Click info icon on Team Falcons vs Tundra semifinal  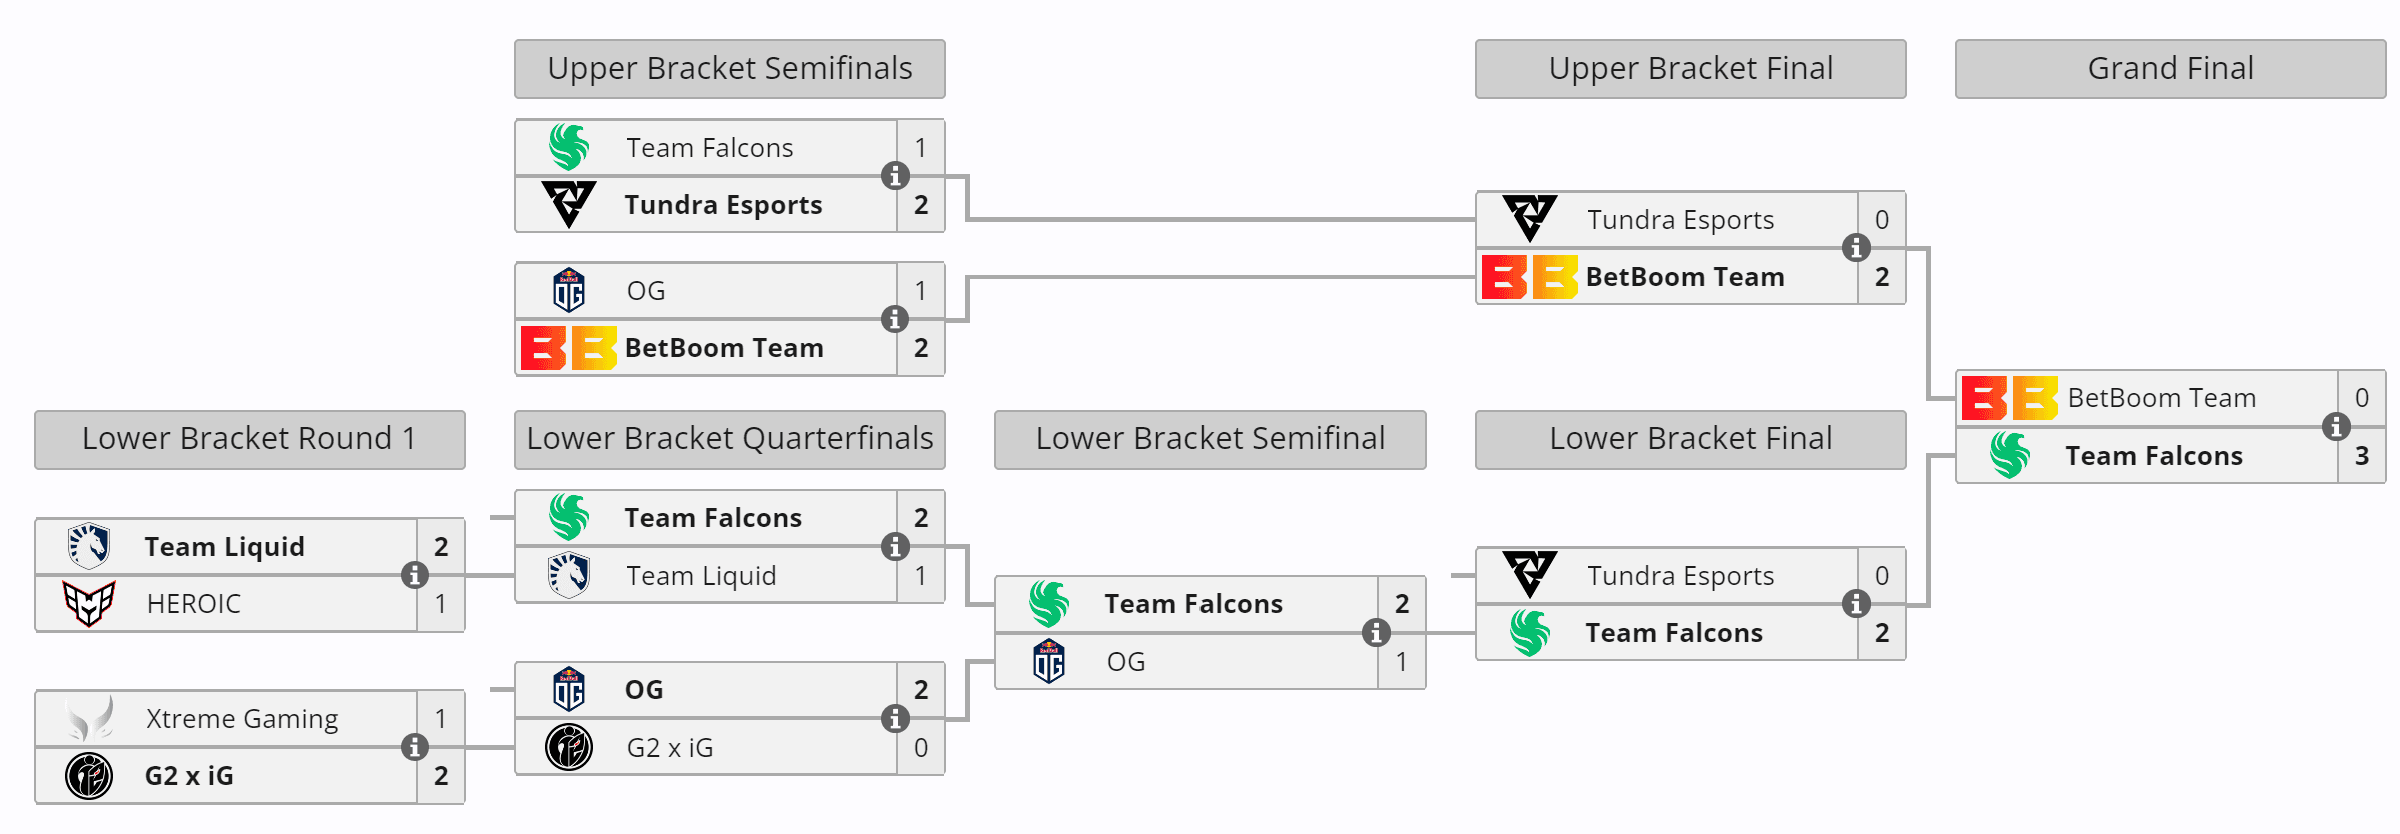[895, 176]
